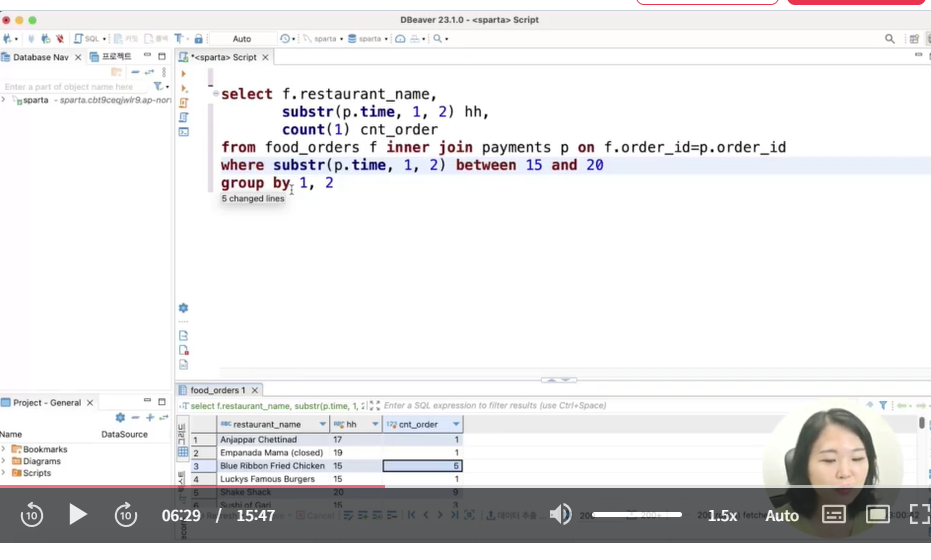931x560 pixels.
Task: Open the active database sparta selector
Action: pyautogui.click(x=368, y=39)
